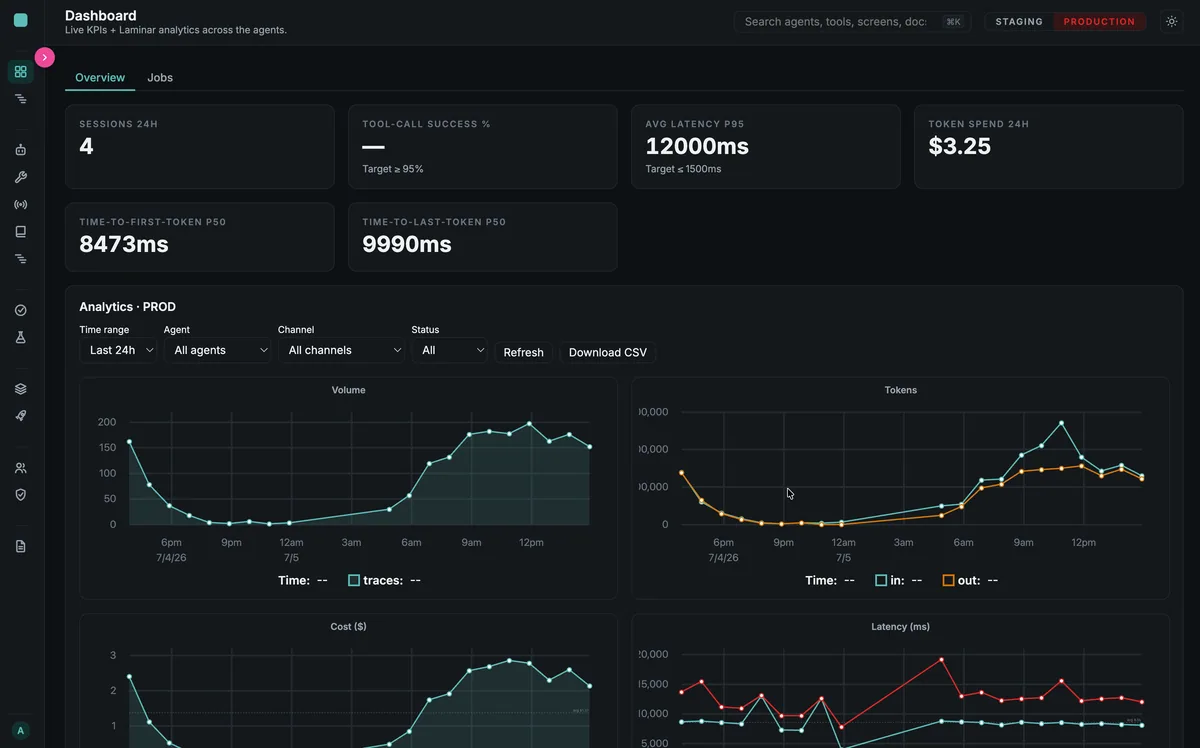Open the dashboard grid icon in sidebar
The width and height of the screenshot is (1200, 748).
(20, 72)
